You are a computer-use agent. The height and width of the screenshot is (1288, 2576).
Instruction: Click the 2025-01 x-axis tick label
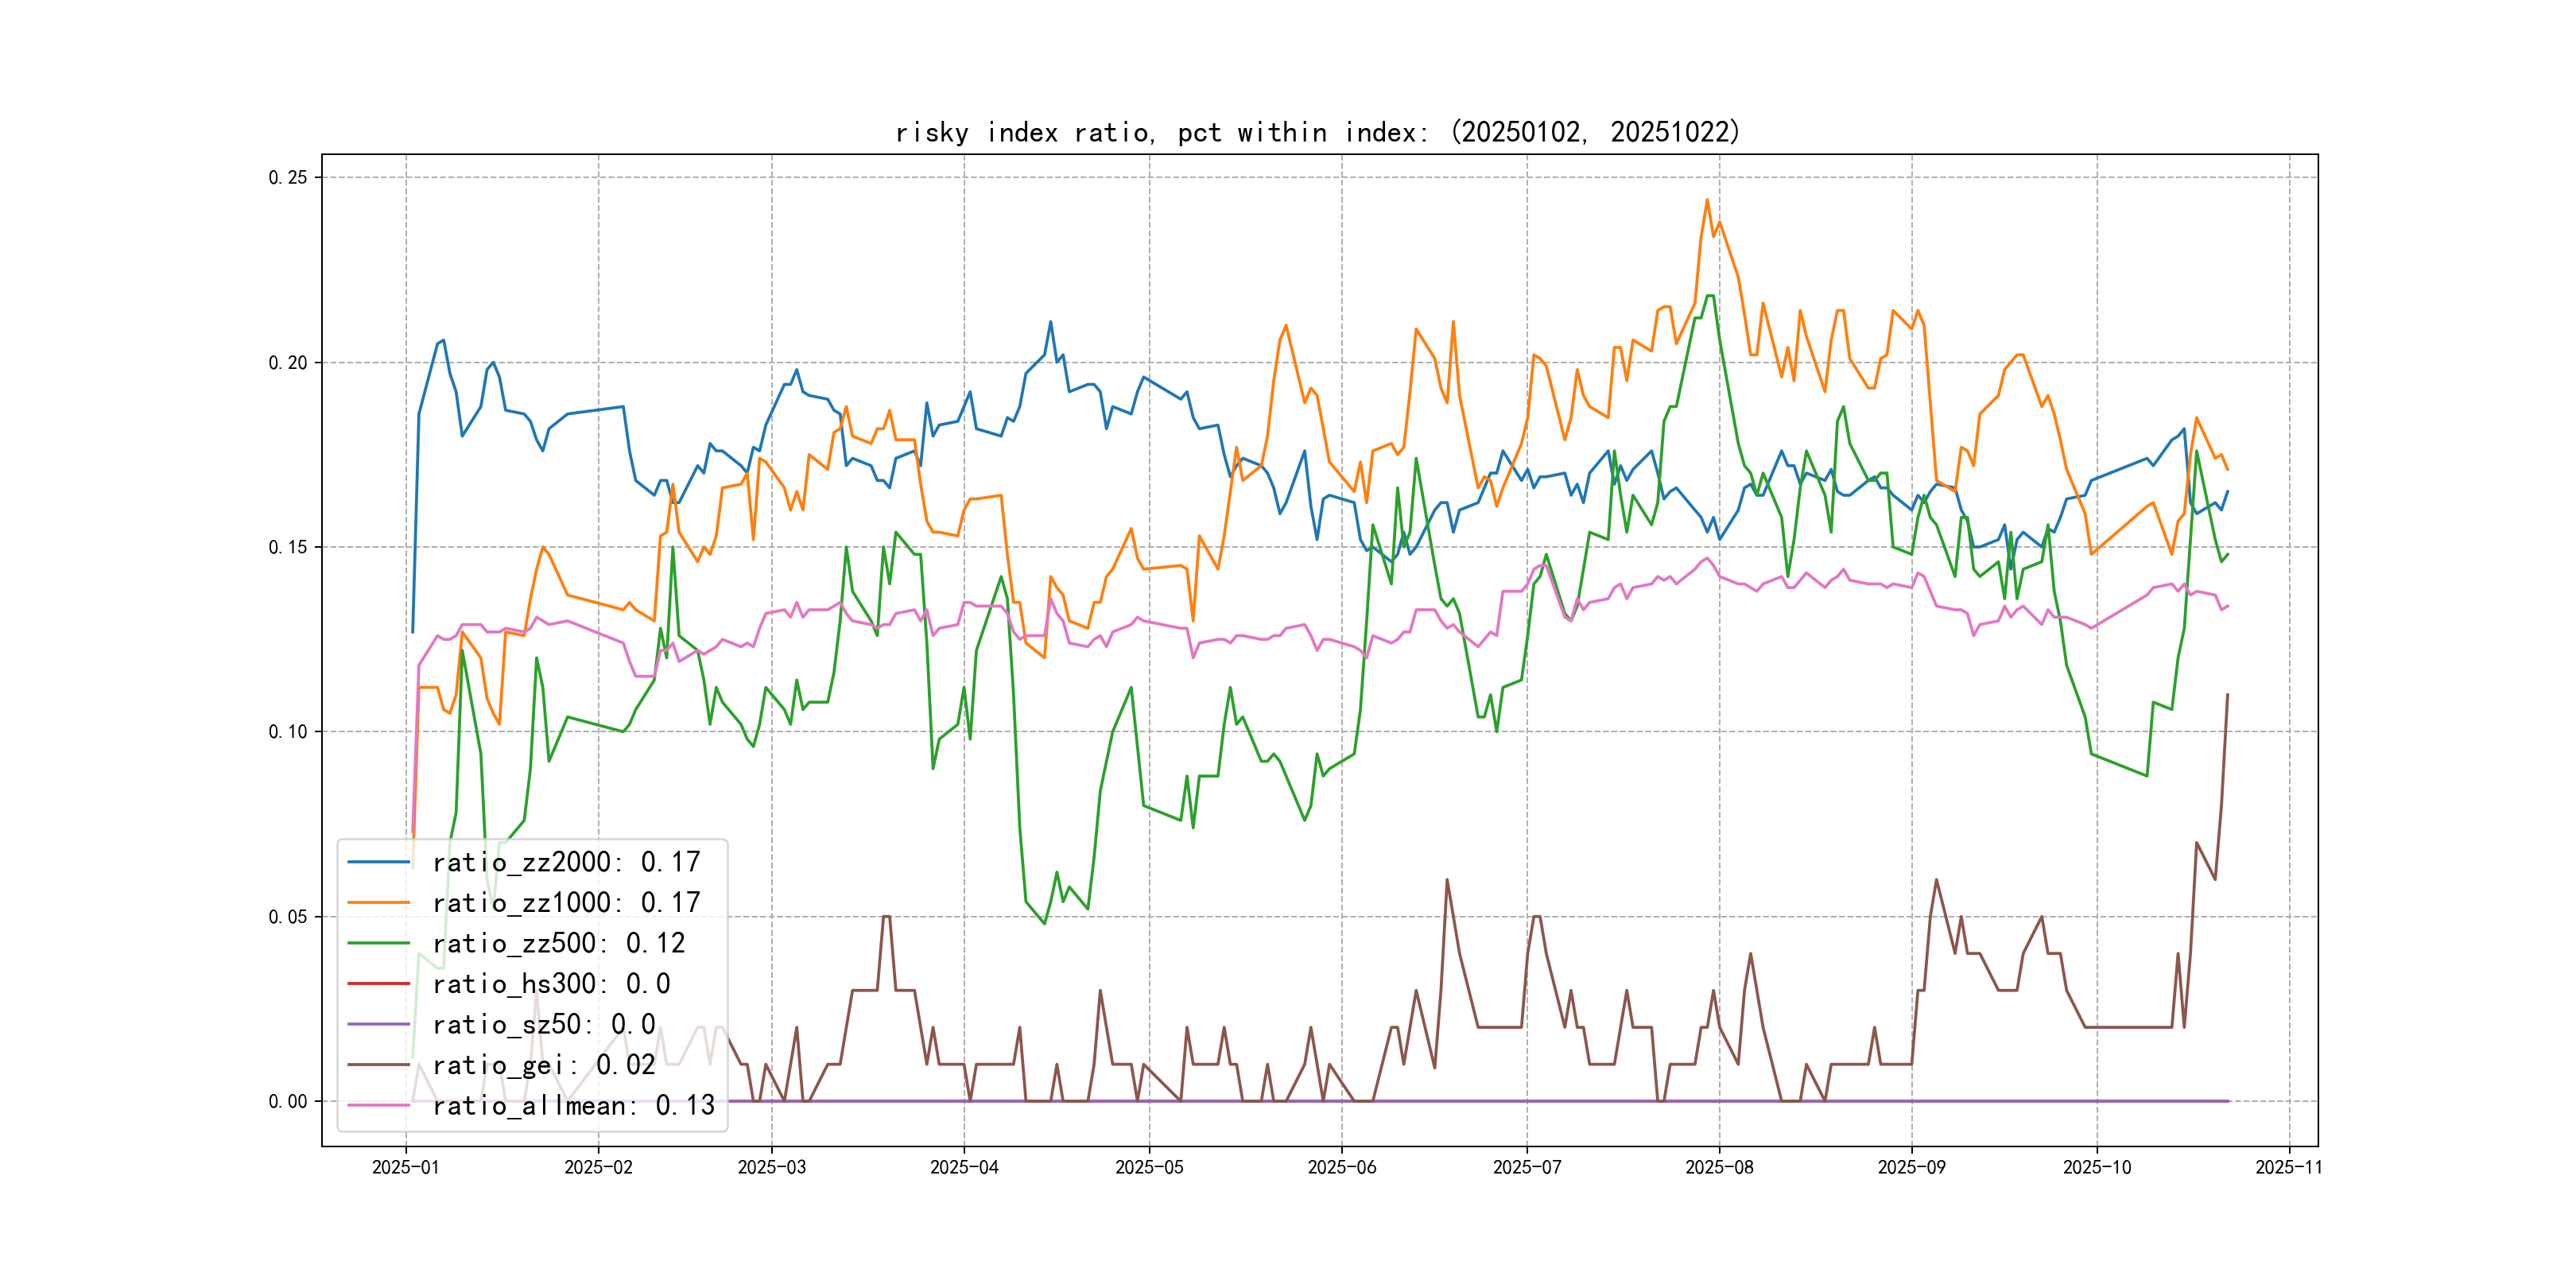tap(405, 1167)
